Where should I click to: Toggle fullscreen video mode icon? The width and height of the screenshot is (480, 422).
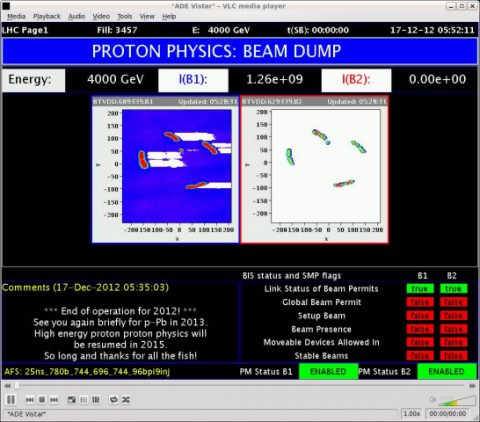72,400
